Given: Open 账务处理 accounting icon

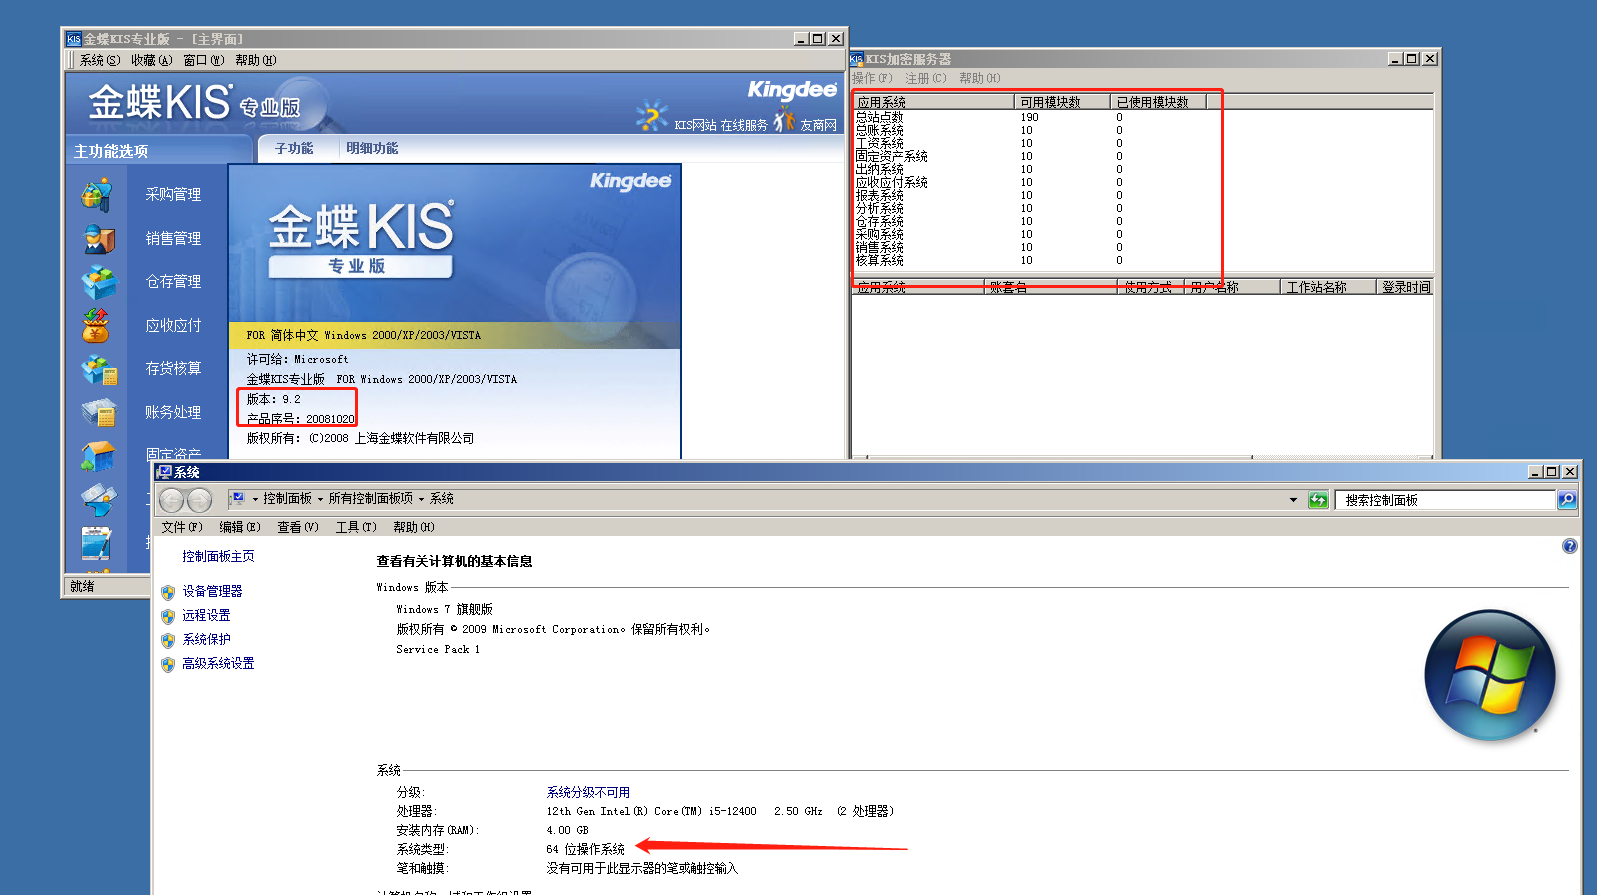Looking at the screenshot, I should point(98,412).
